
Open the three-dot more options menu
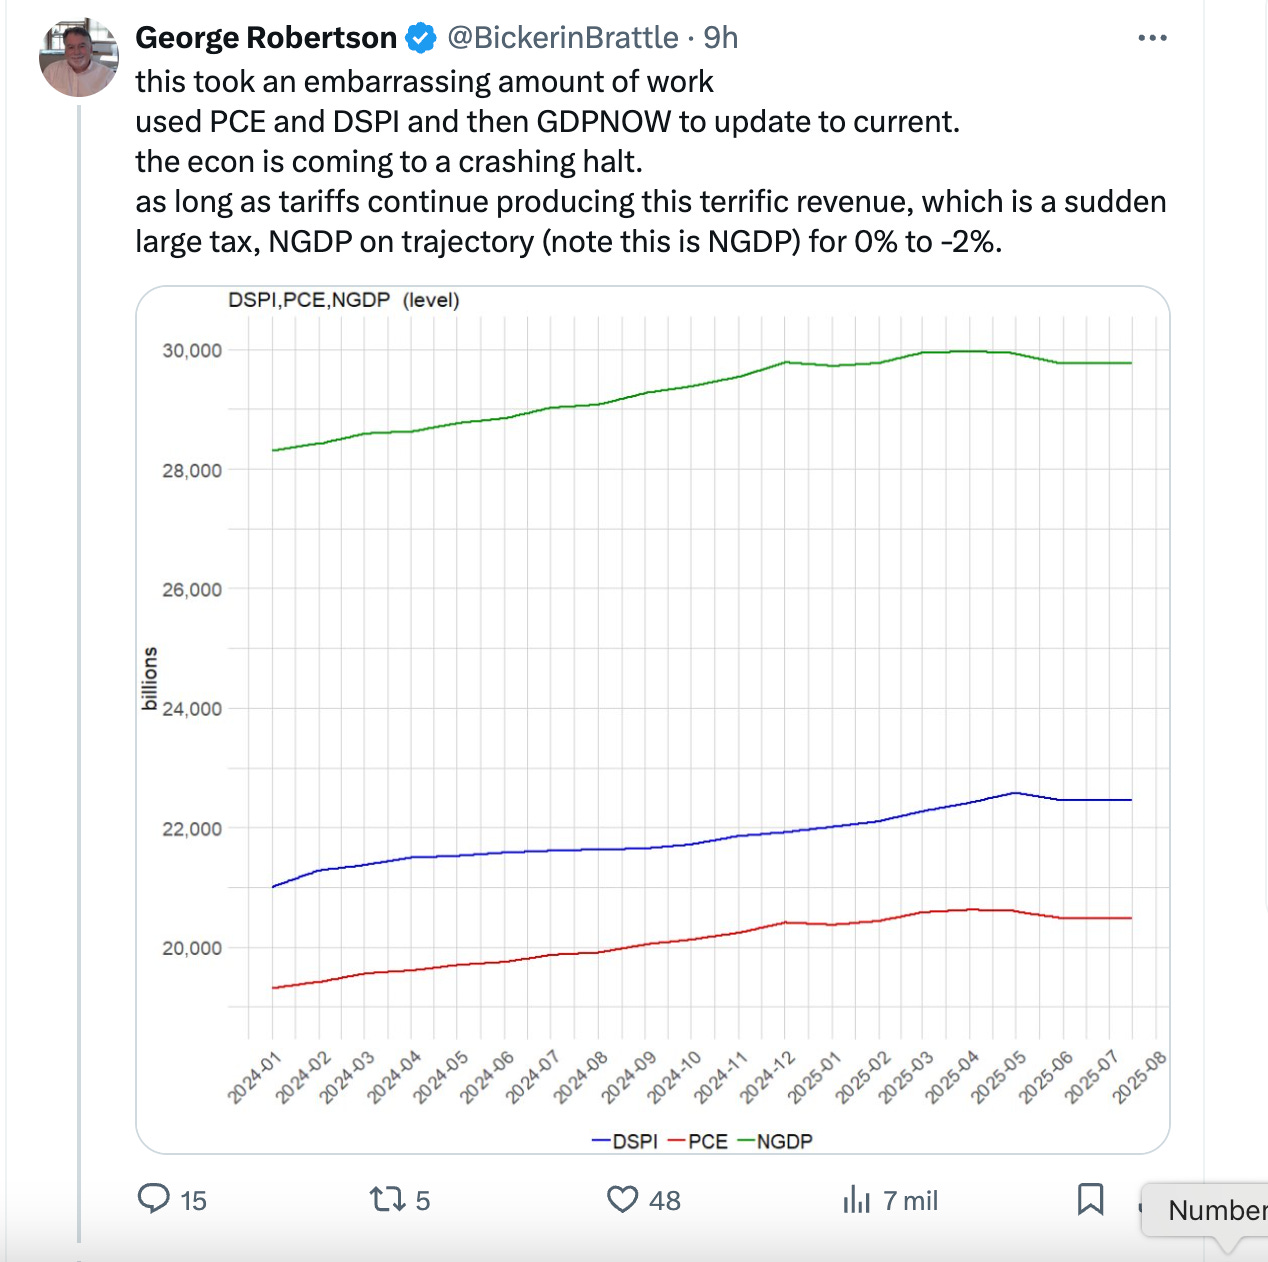point(1152,38)
